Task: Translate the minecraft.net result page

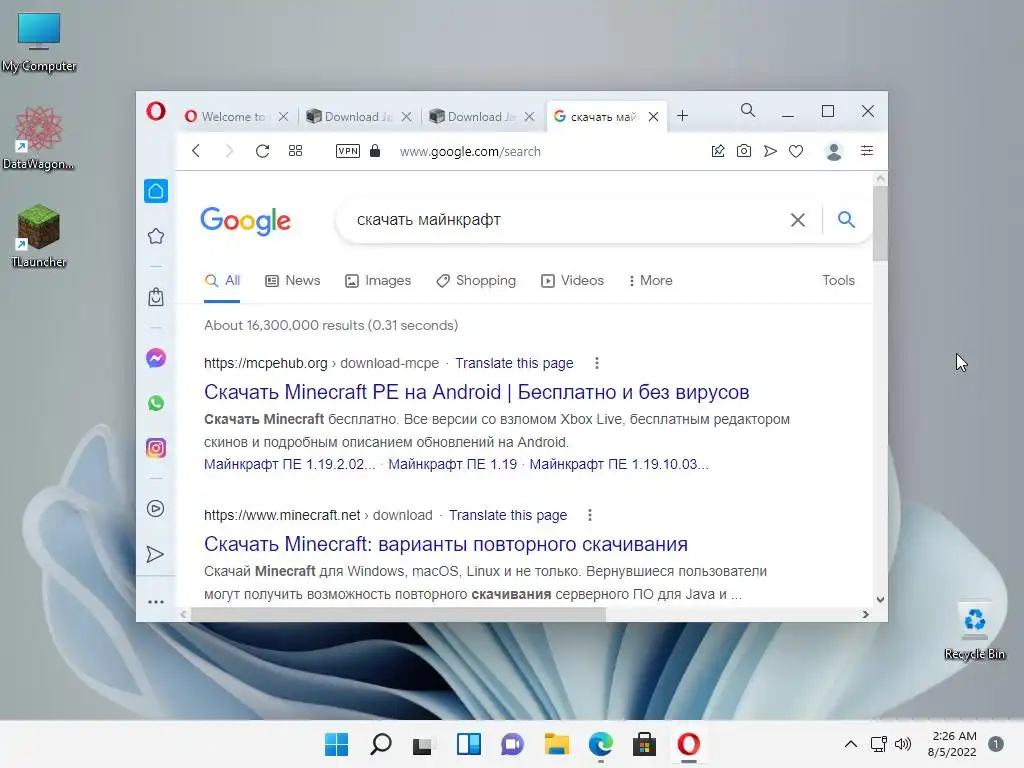Action: [507, 515]
